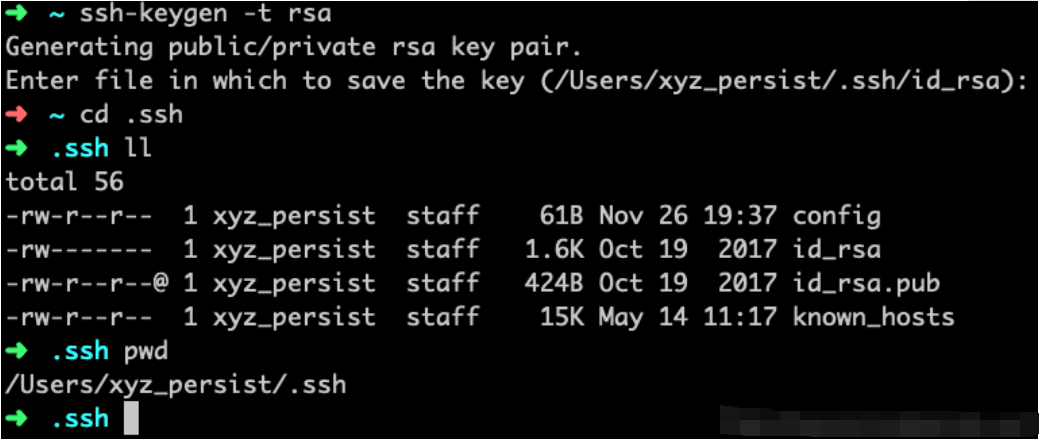Image resolution: width=1039 pixels, height=439 pixels.
Task: Click the cyan .ssh directory in ll prompt
Action: pyautogui.click(x=79, y=148)
